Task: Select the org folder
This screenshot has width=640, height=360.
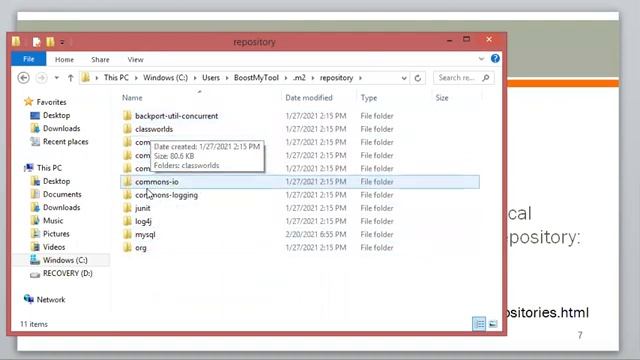Action: [141, 248]
